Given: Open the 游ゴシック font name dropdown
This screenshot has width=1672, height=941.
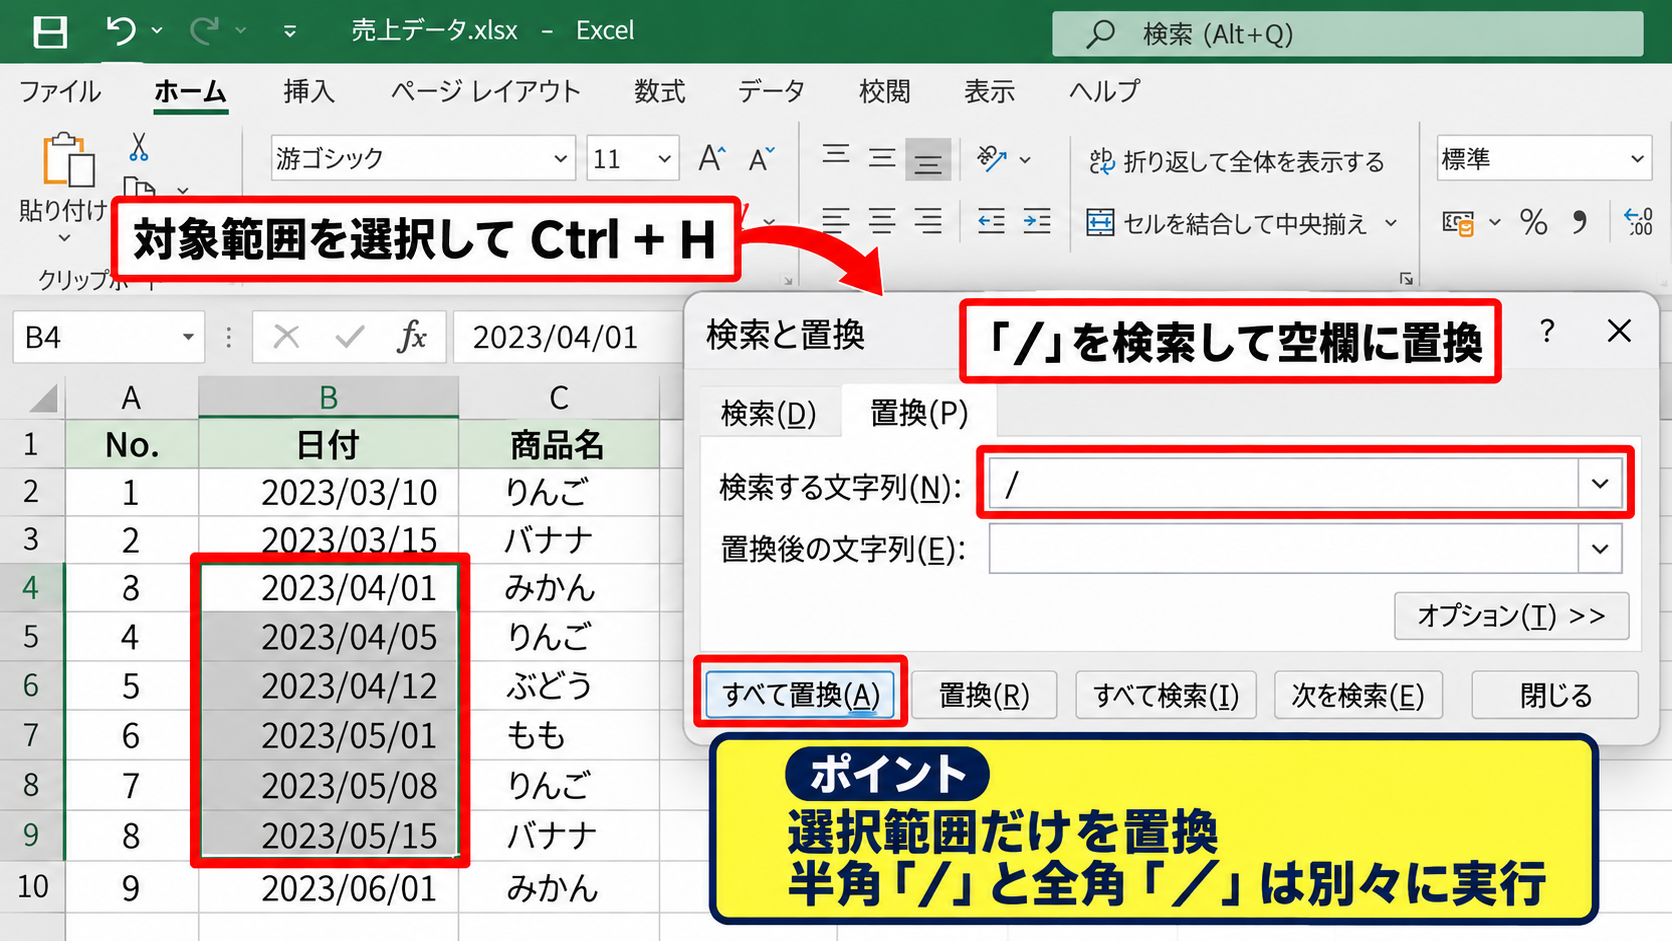Looking at the screenshot, I should tap(560, 159).
